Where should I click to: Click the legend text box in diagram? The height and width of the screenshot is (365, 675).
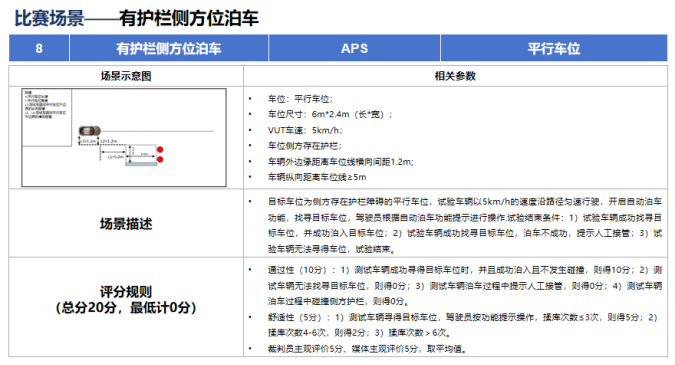[x=46, y=118]
